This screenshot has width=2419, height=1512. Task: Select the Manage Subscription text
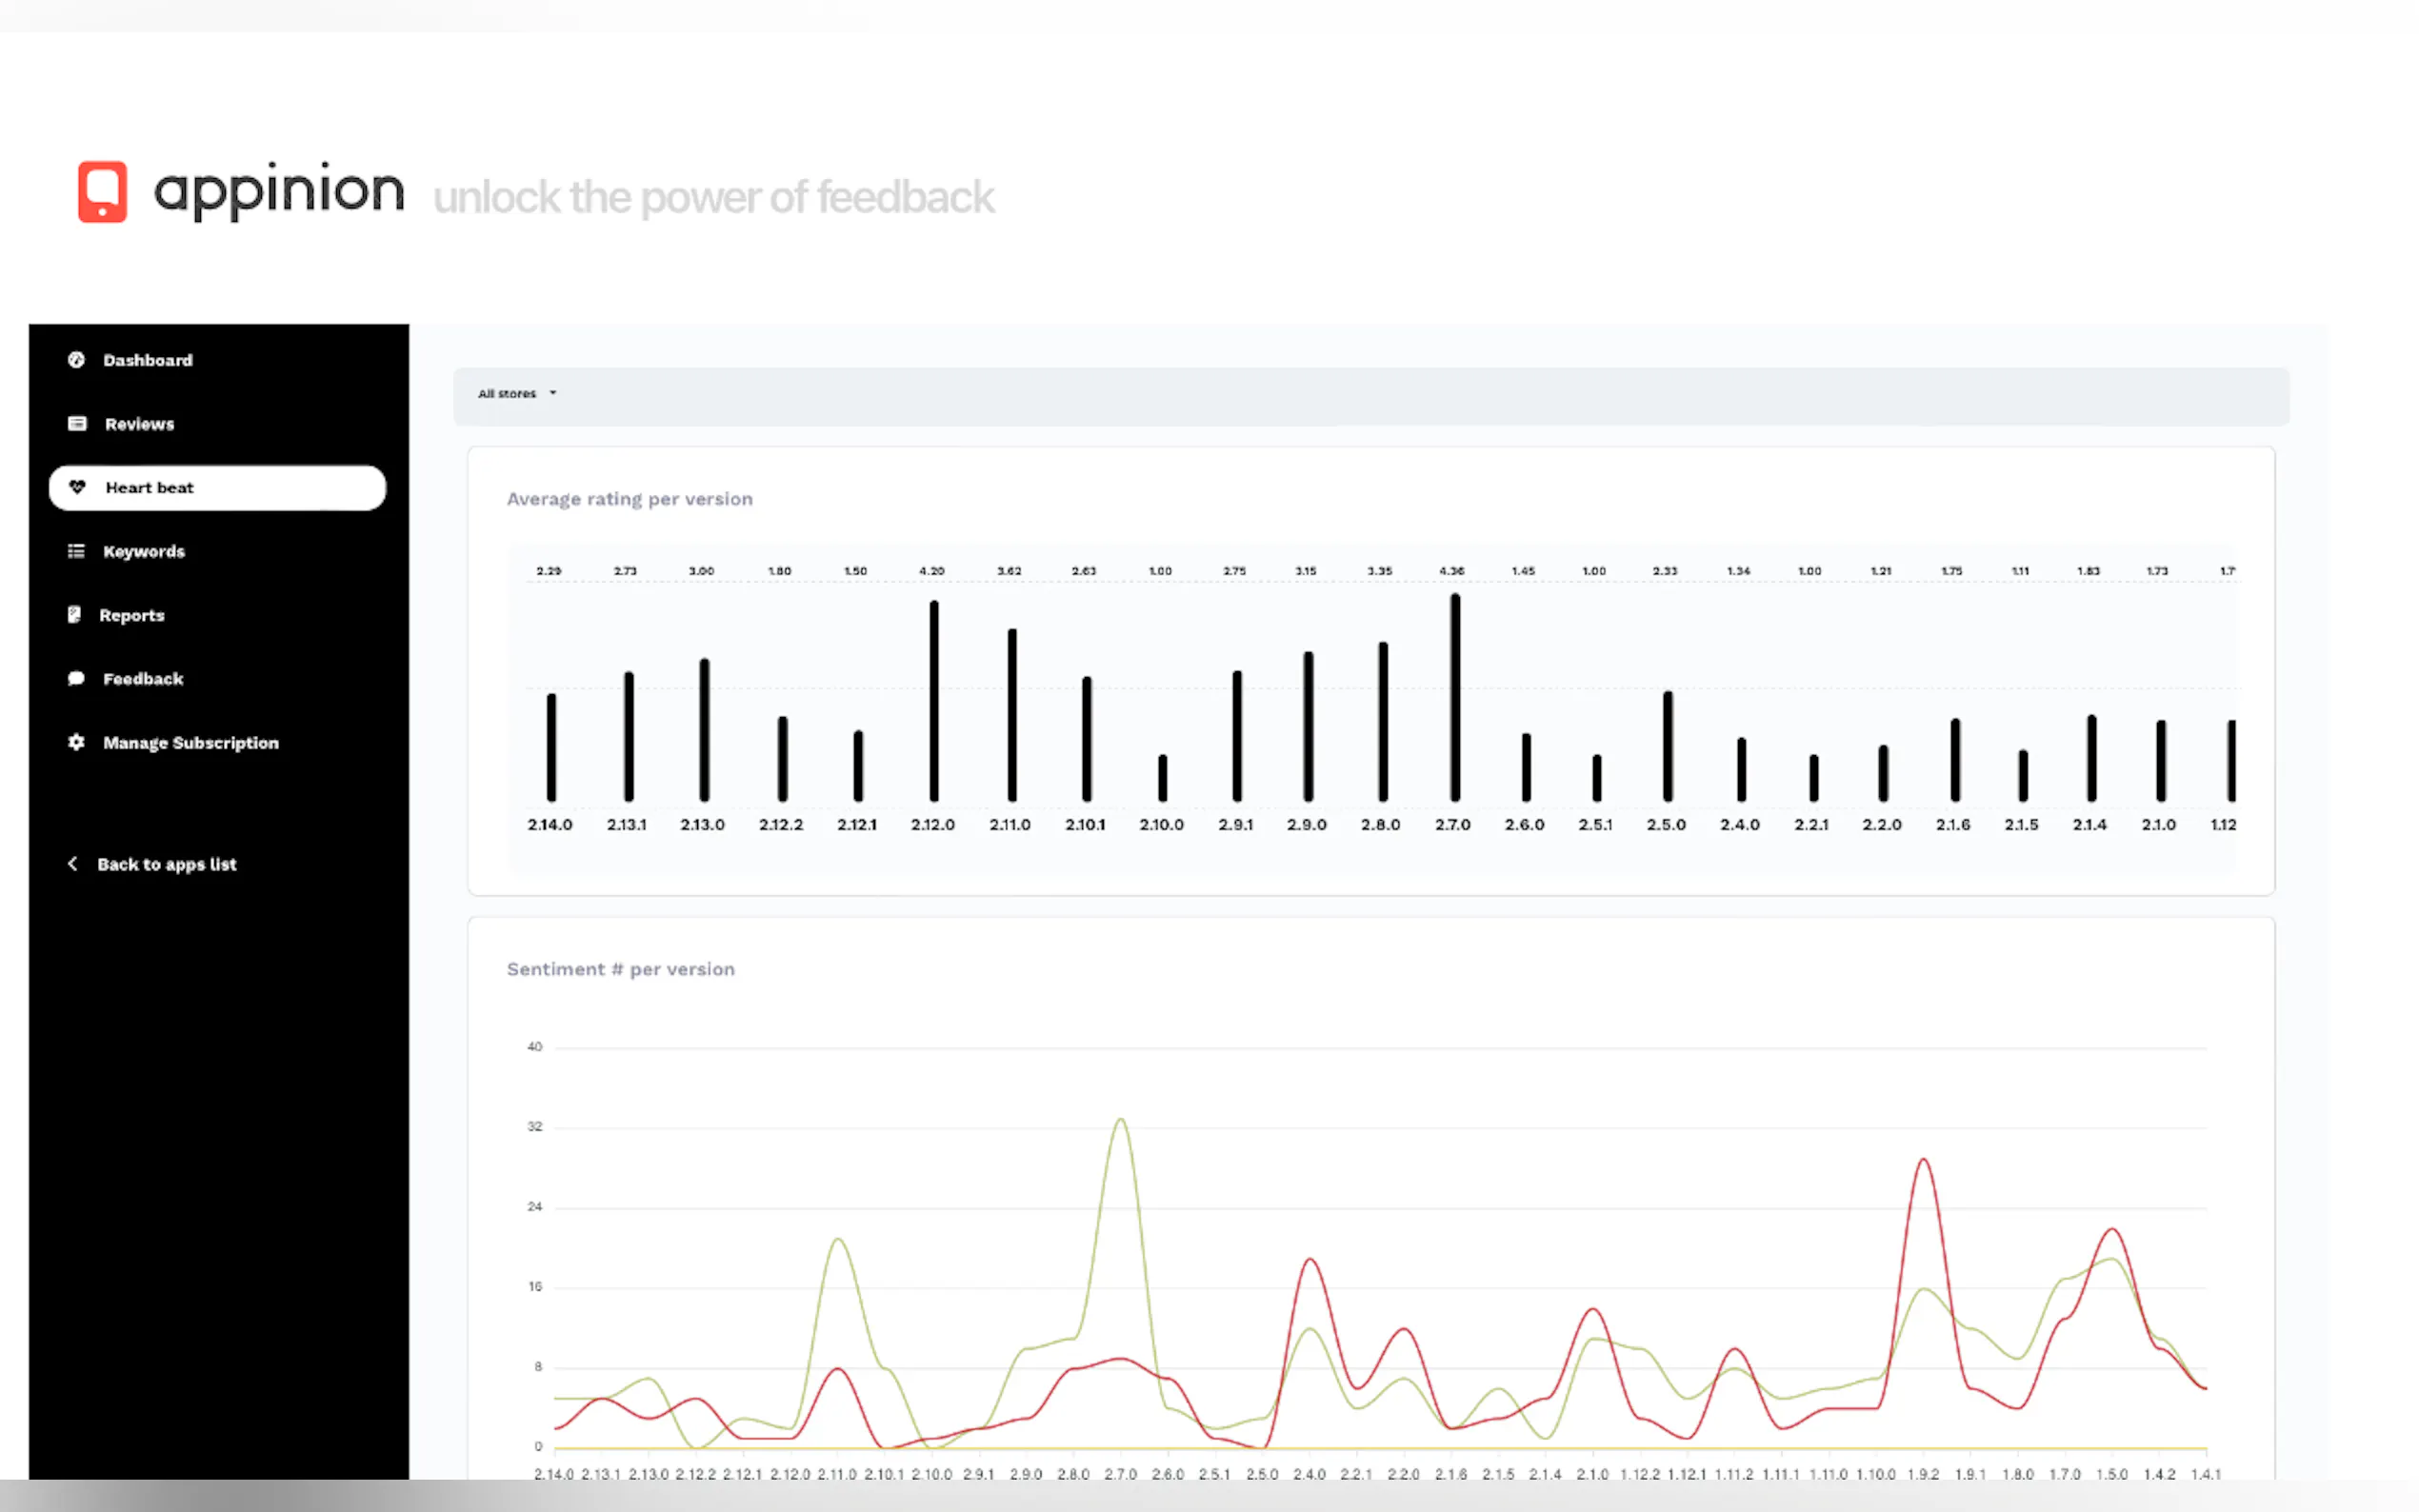190,743
